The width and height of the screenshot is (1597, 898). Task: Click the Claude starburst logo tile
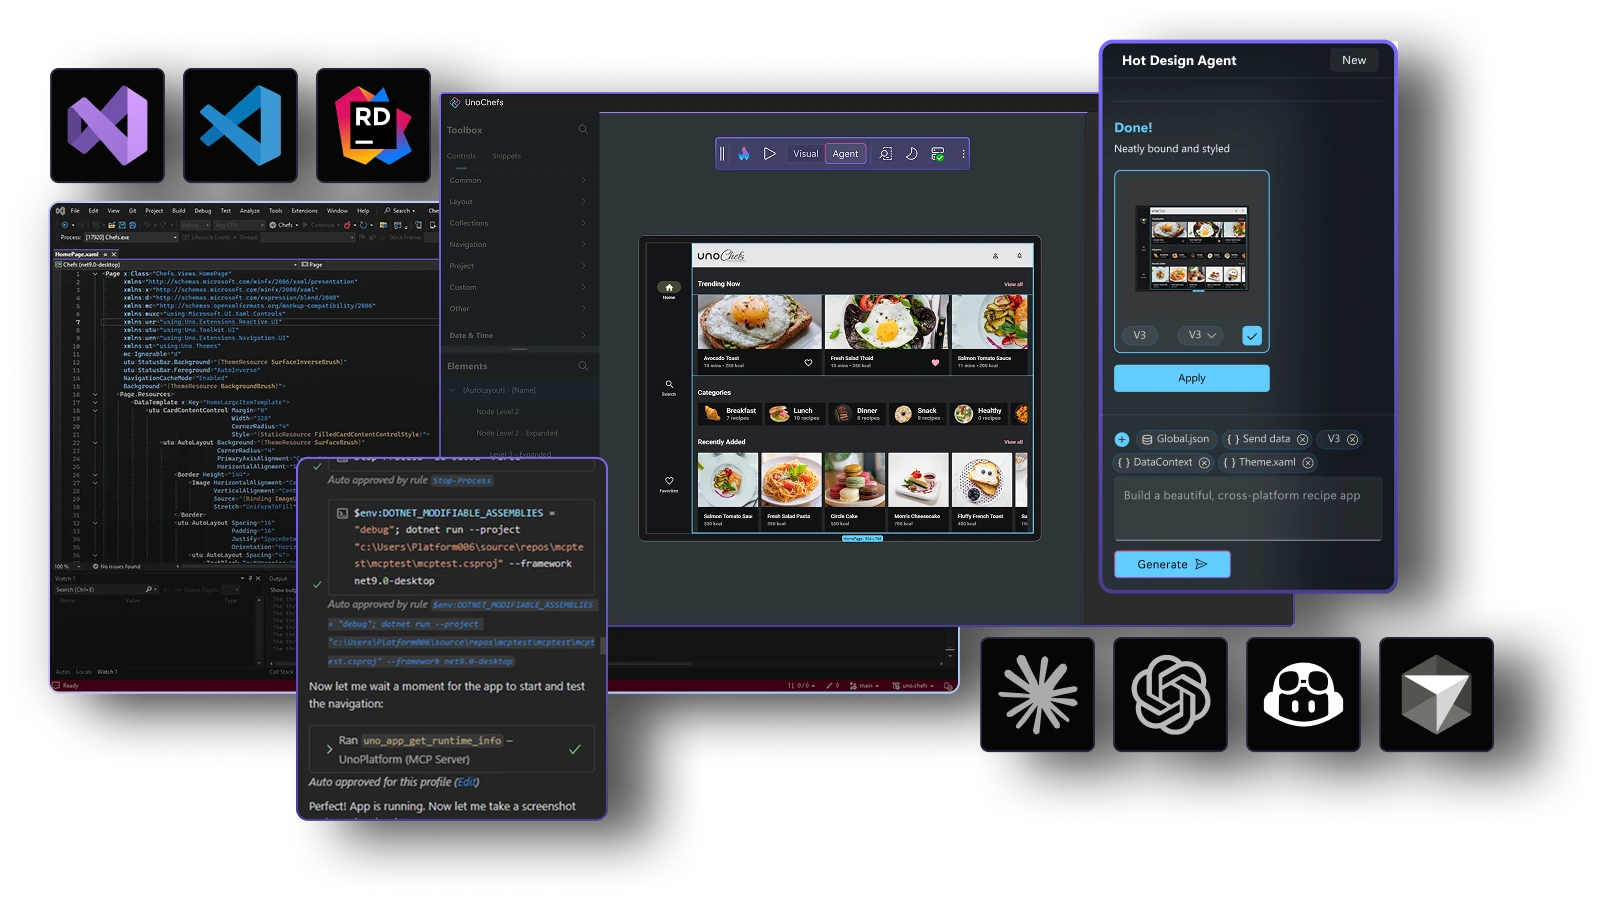[x=1037, y=694]
